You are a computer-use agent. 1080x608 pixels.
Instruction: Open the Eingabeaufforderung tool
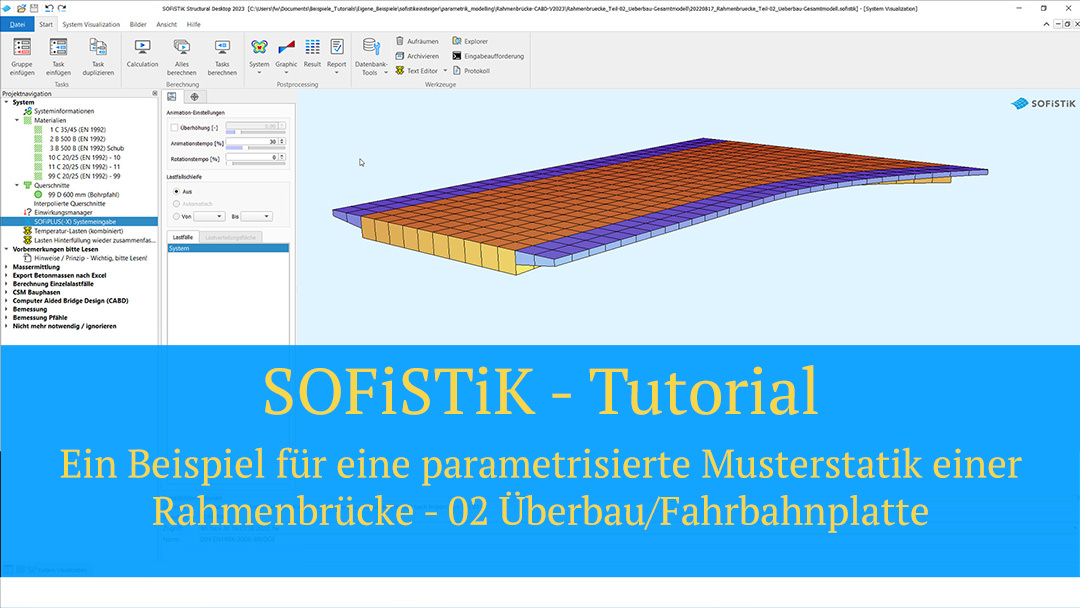(x=457, y=56)
